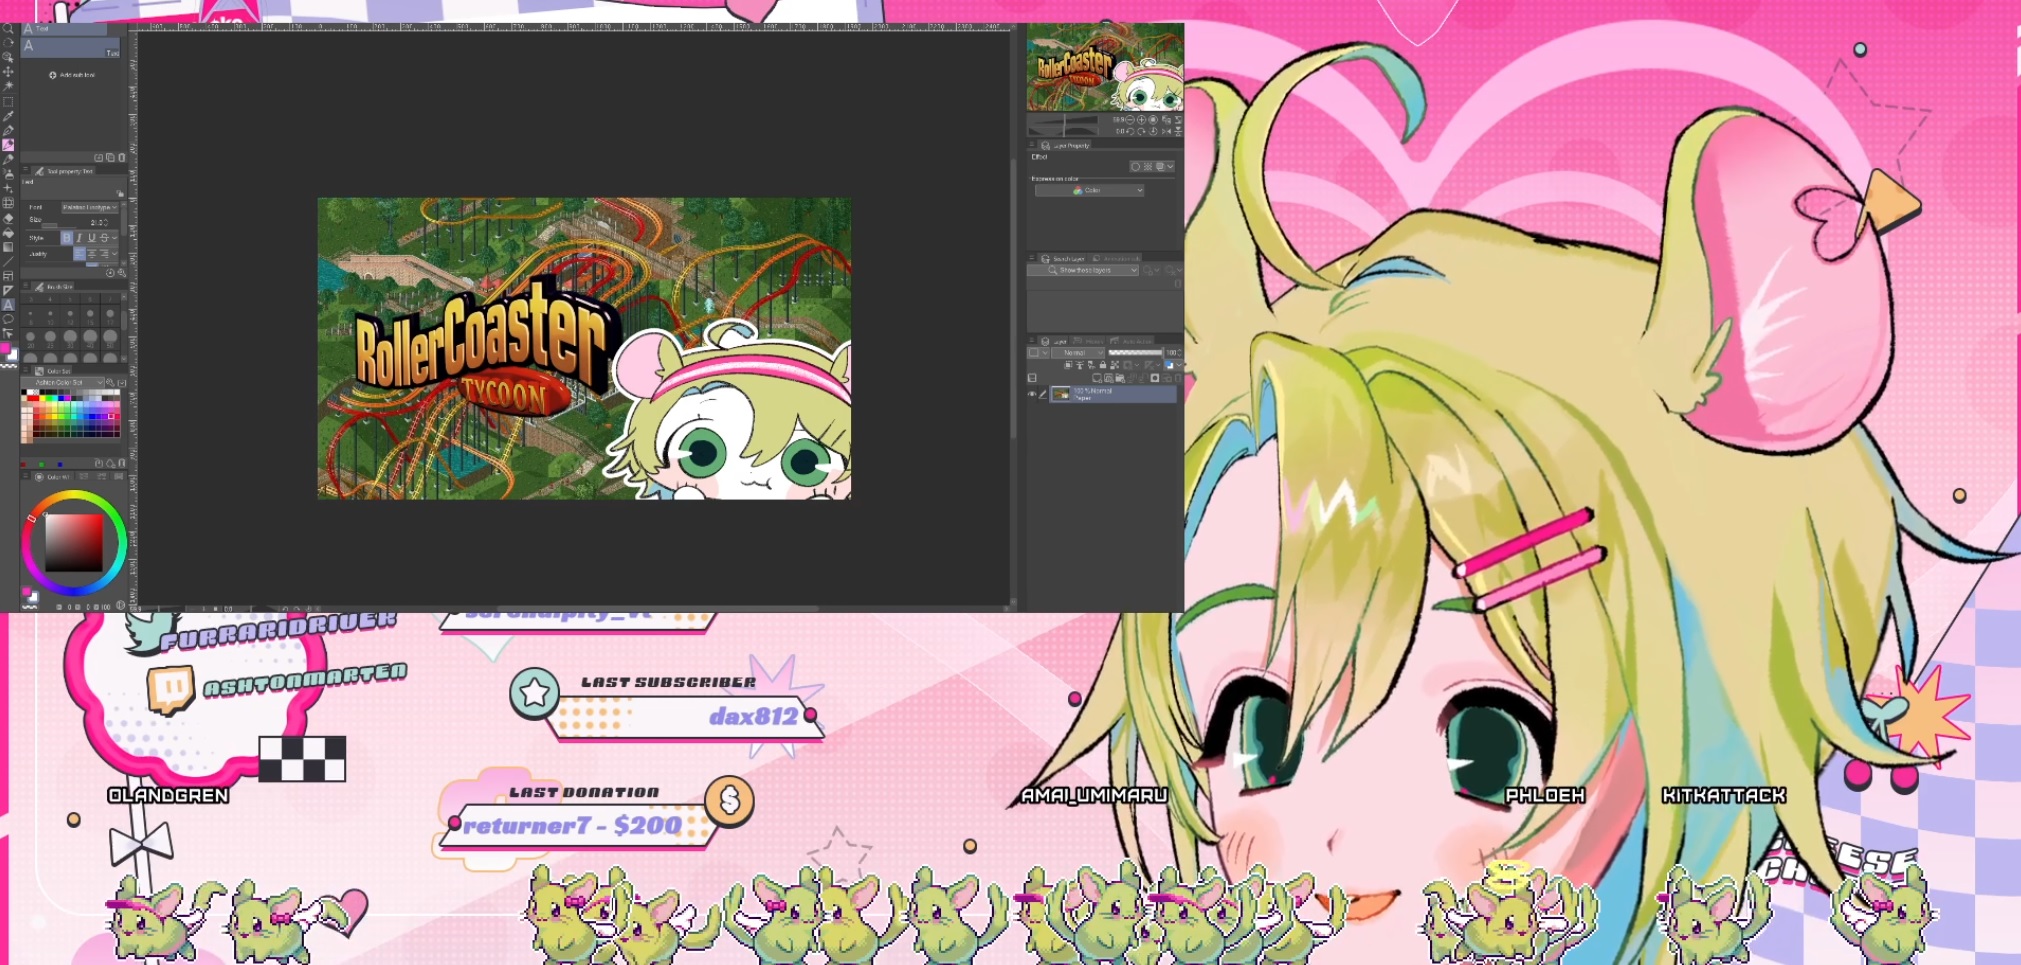Switch to Auto Action tab
This screenshot has height=965, width=2021.
click(x=1131, y=341)
